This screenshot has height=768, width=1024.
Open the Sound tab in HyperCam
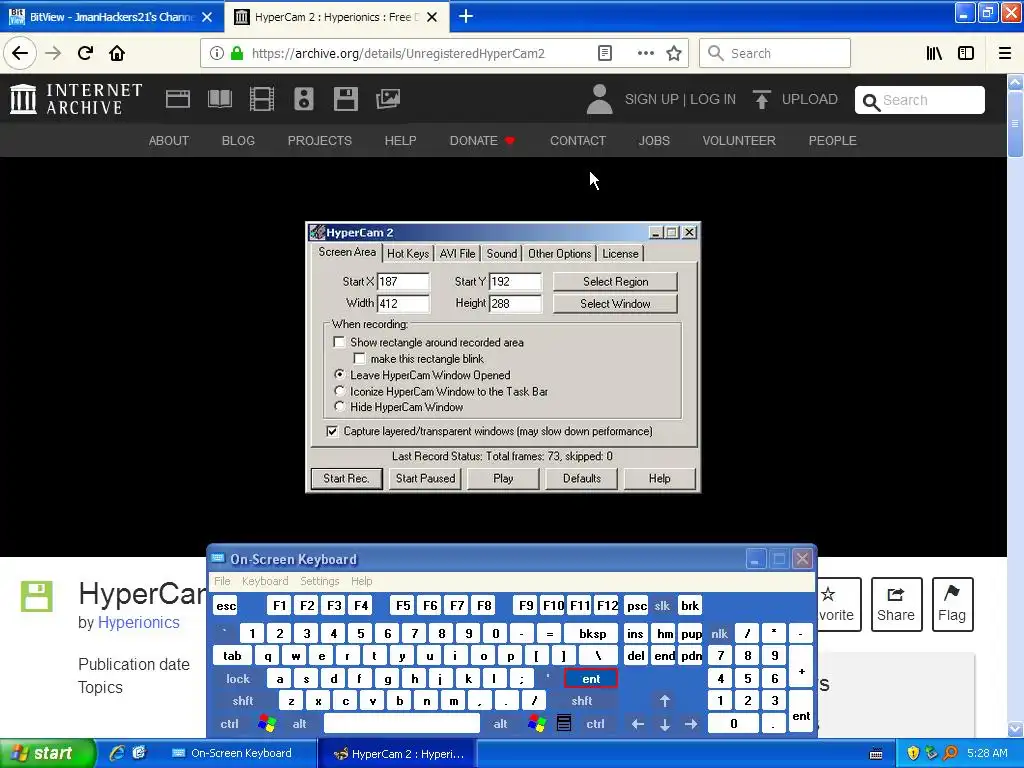click(502, 253)
